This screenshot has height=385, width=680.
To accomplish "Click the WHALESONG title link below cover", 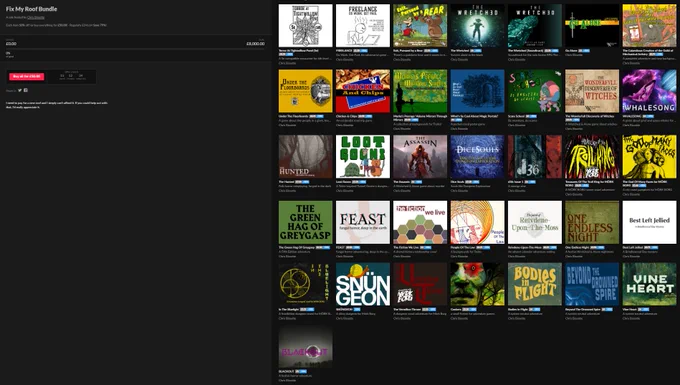I will pyautogui.click(x=632, y=116).
